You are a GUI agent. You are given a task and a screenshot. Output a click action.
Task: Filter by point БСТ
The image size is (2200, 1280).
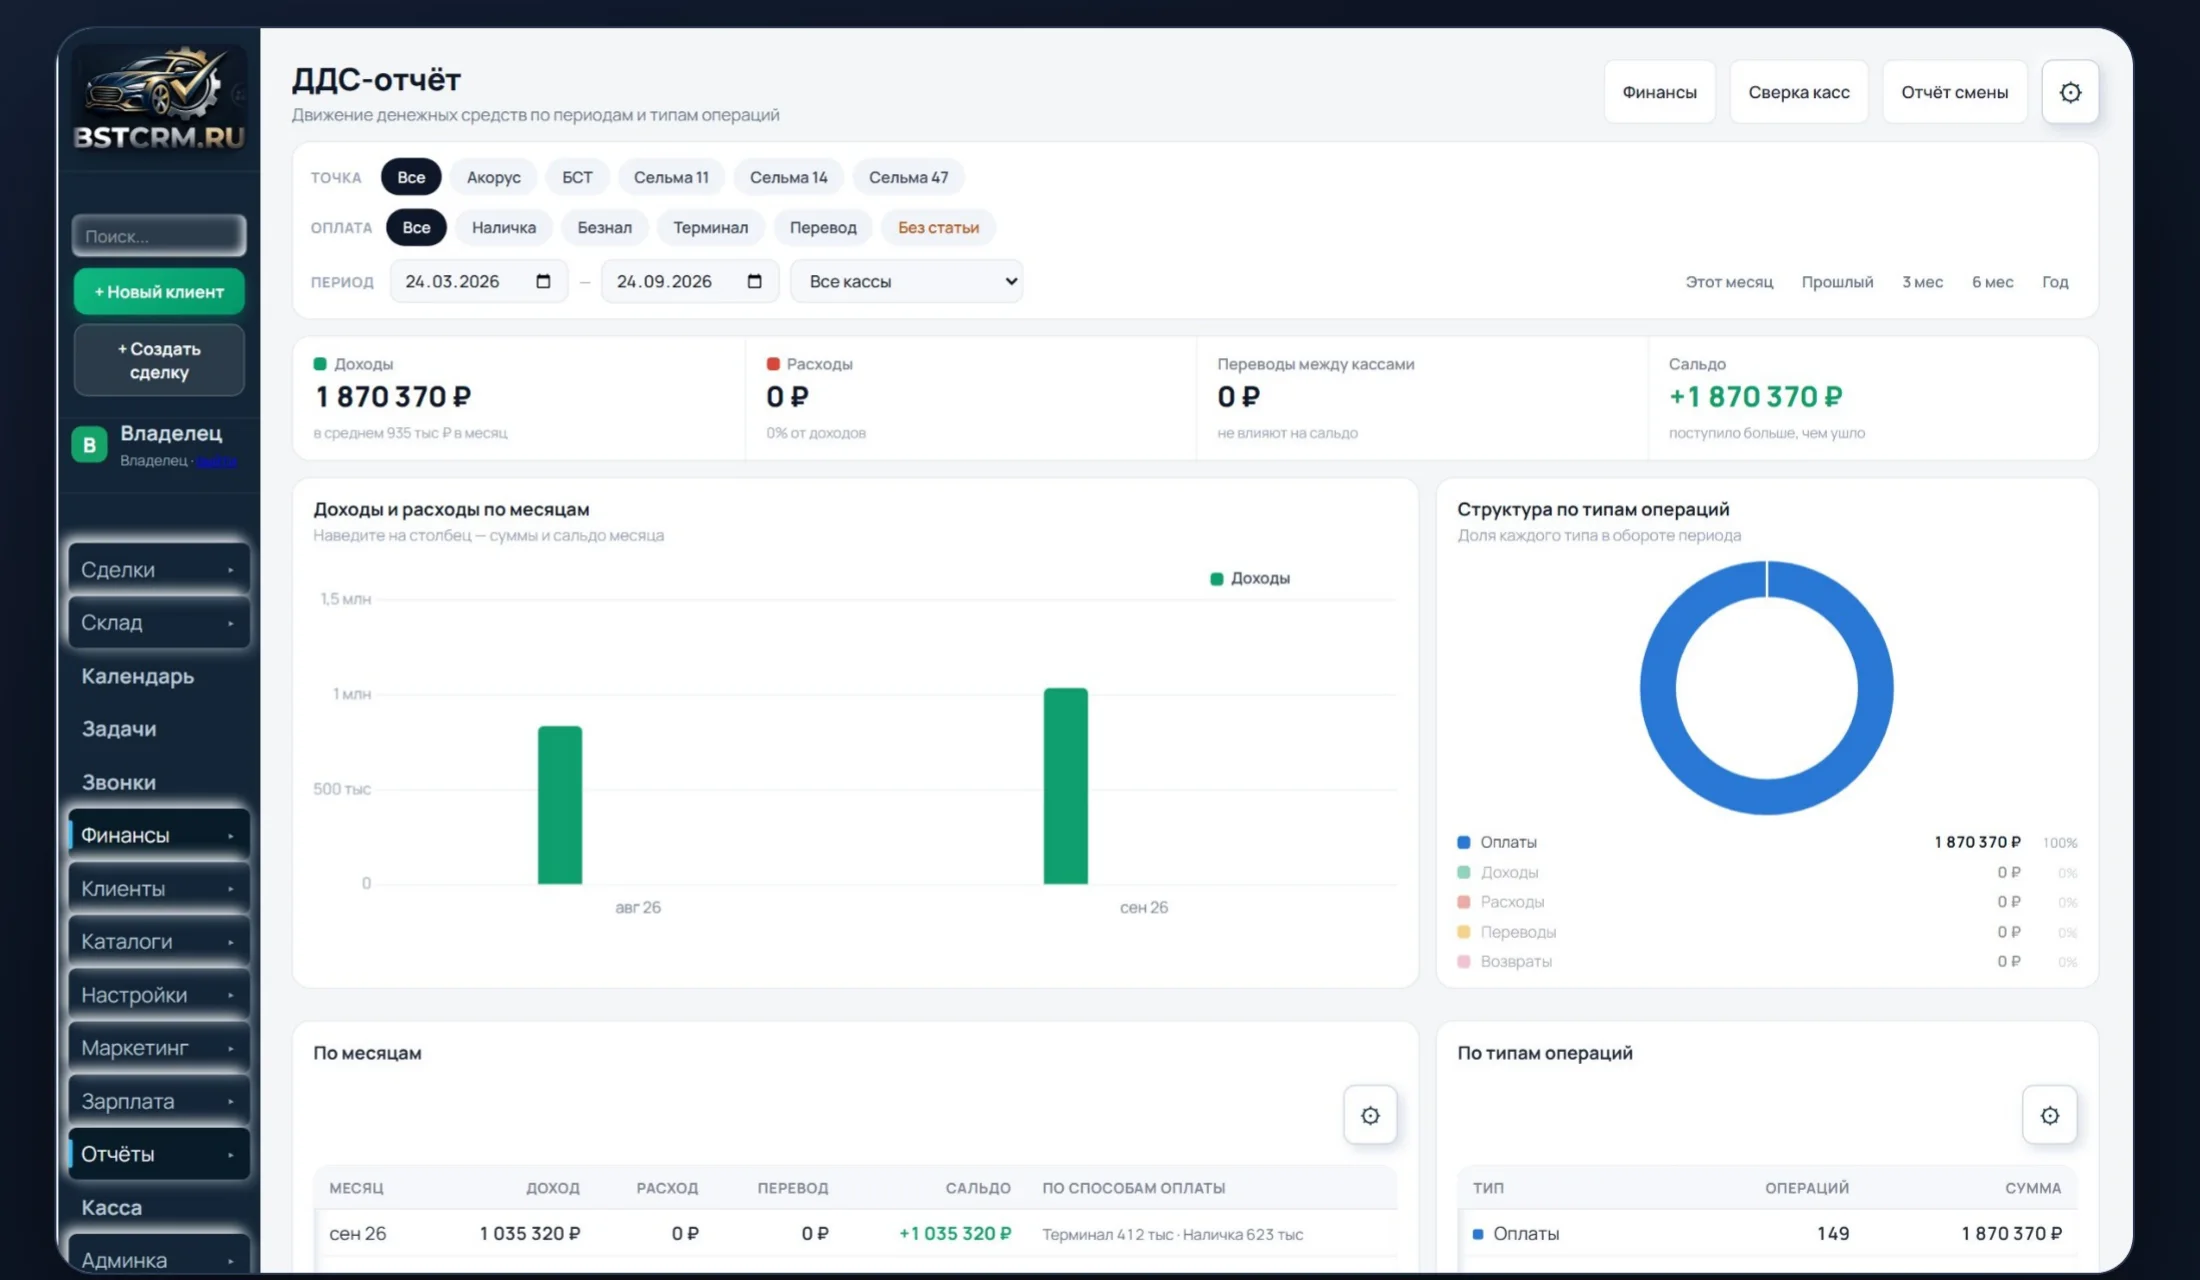pyautogui.click(x=577, y=177)
